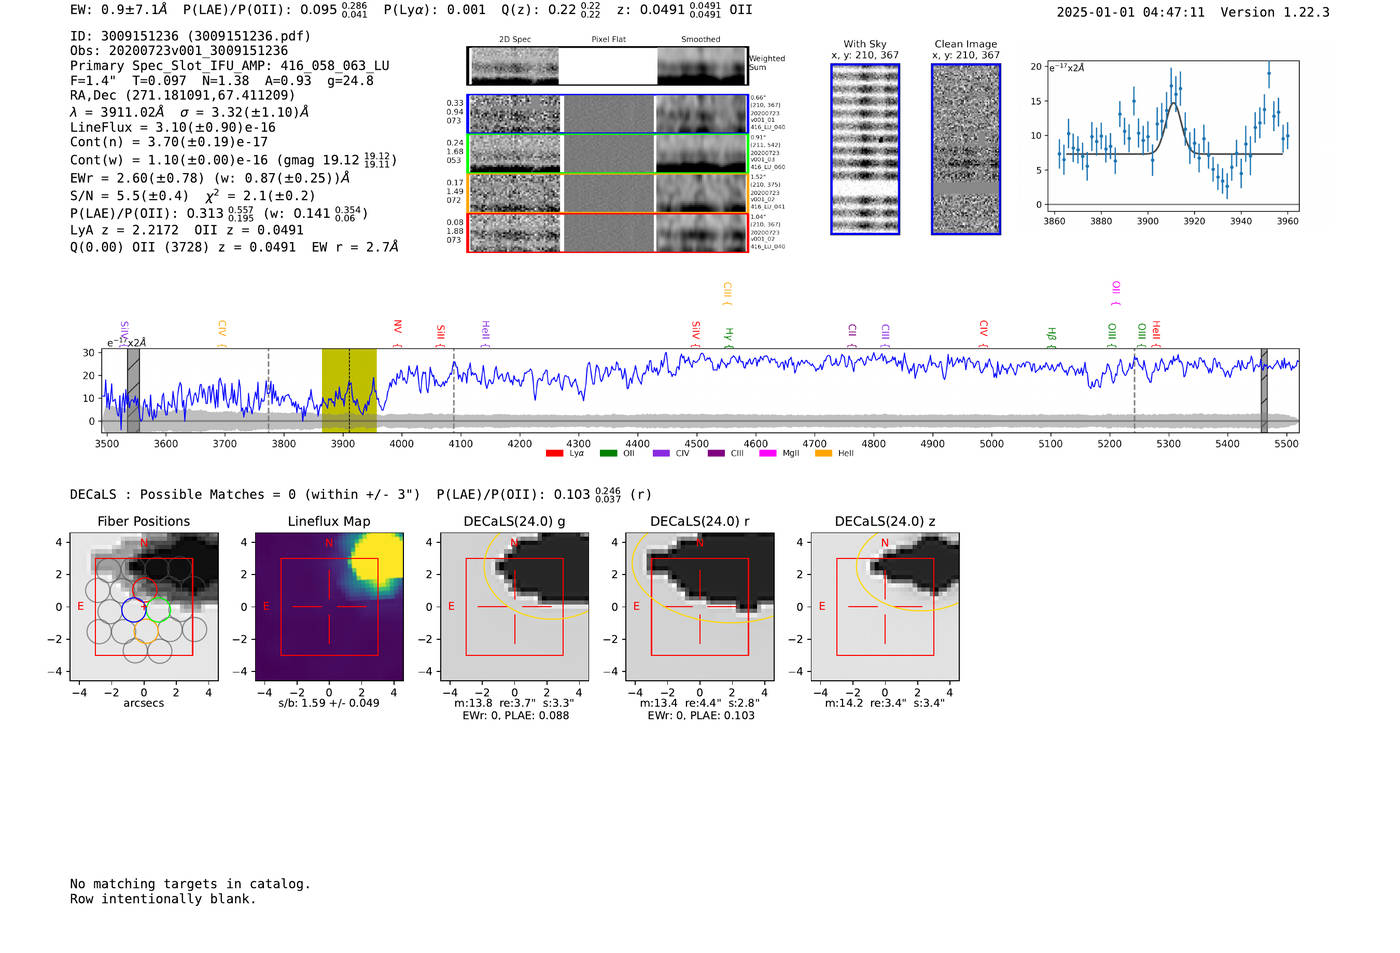Image resolution: width=1400 pixels, height=953 pixels.
Task: Click the CIV legend swatch below the spectrum
Action: click(661, 454)
